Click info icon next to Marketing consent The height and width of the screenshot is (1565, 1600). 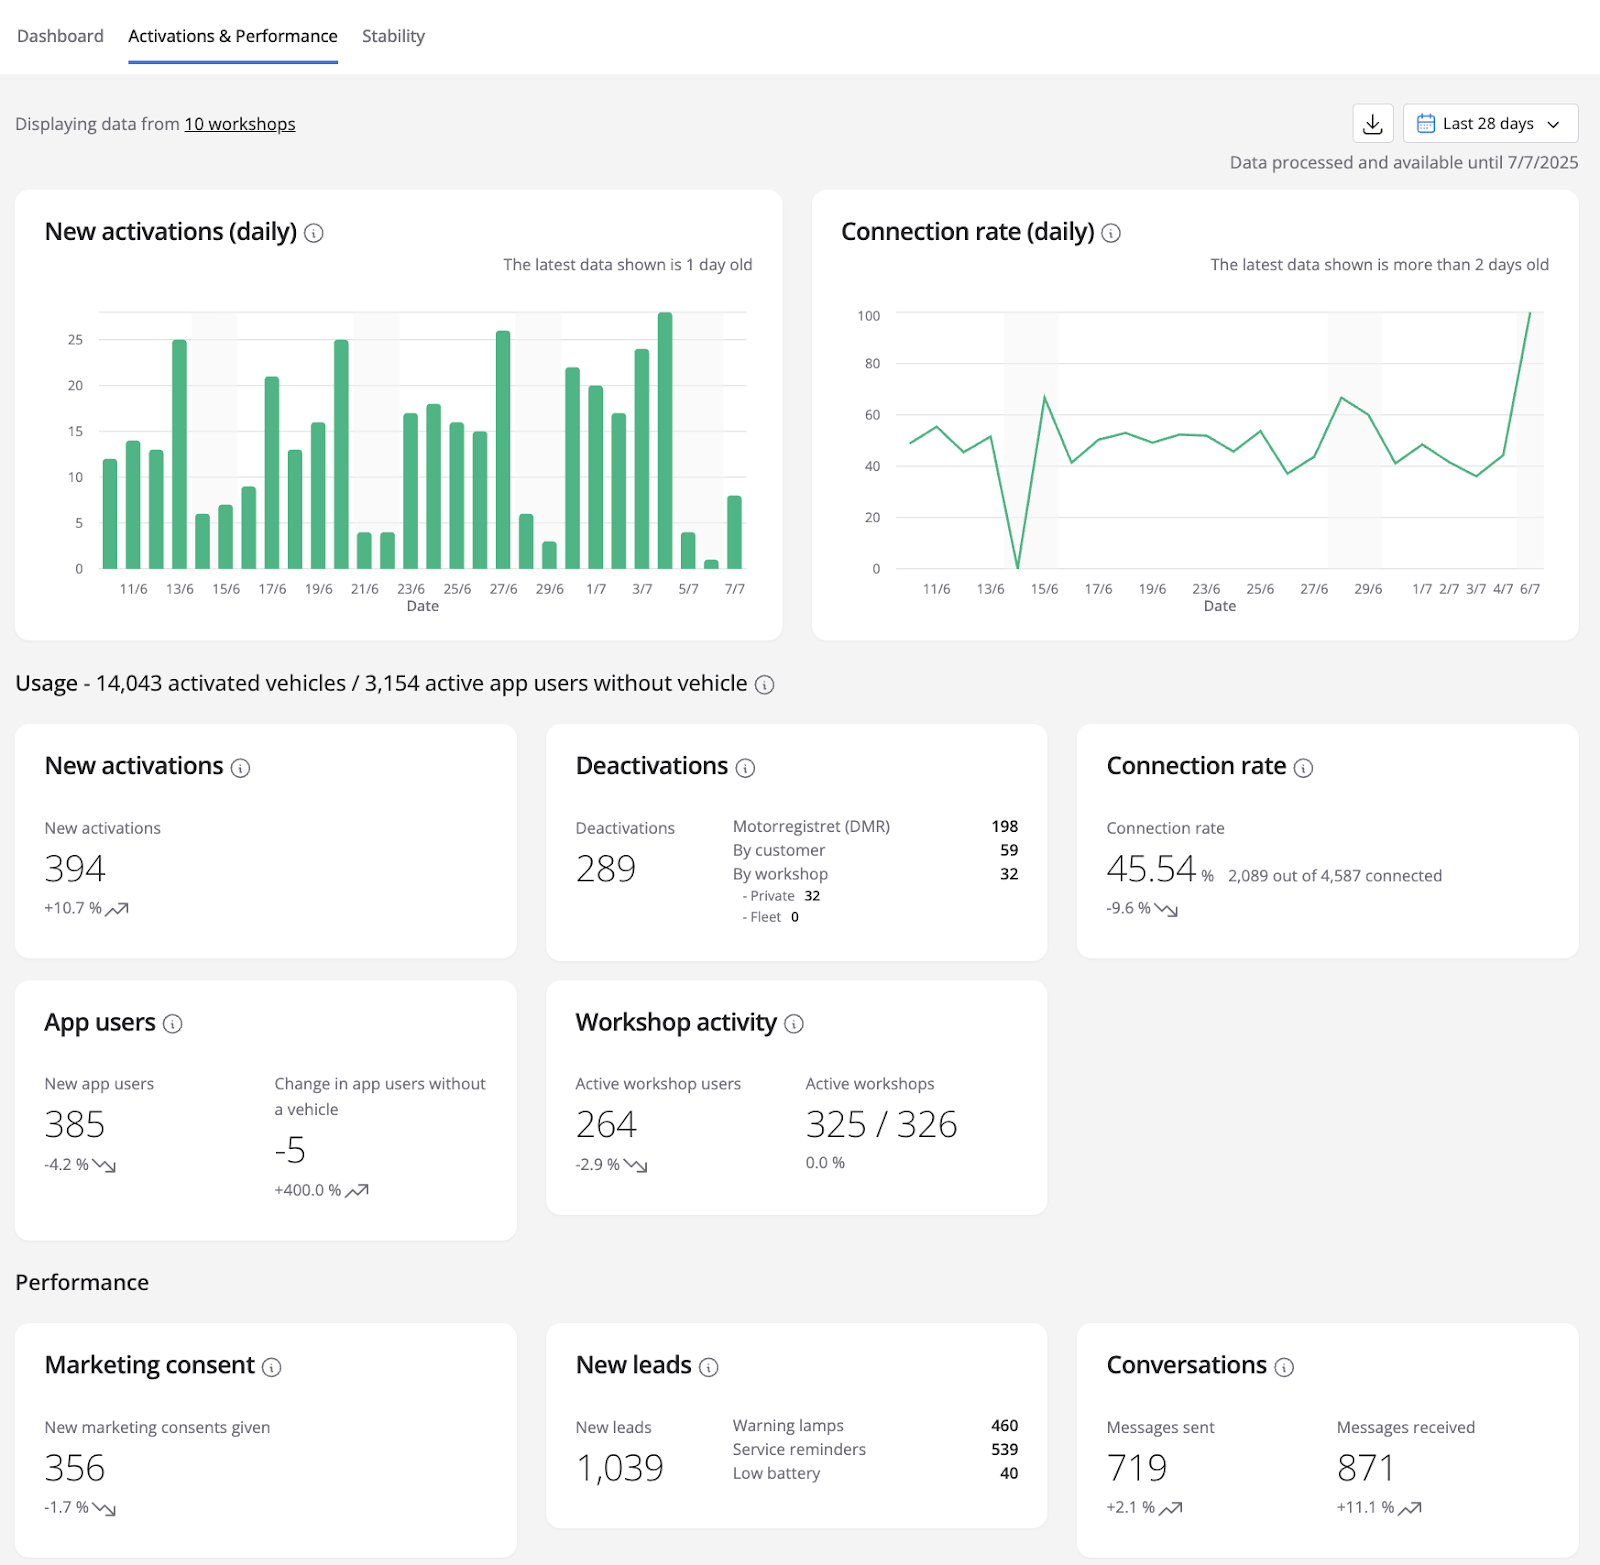[x=272, y=1367]
